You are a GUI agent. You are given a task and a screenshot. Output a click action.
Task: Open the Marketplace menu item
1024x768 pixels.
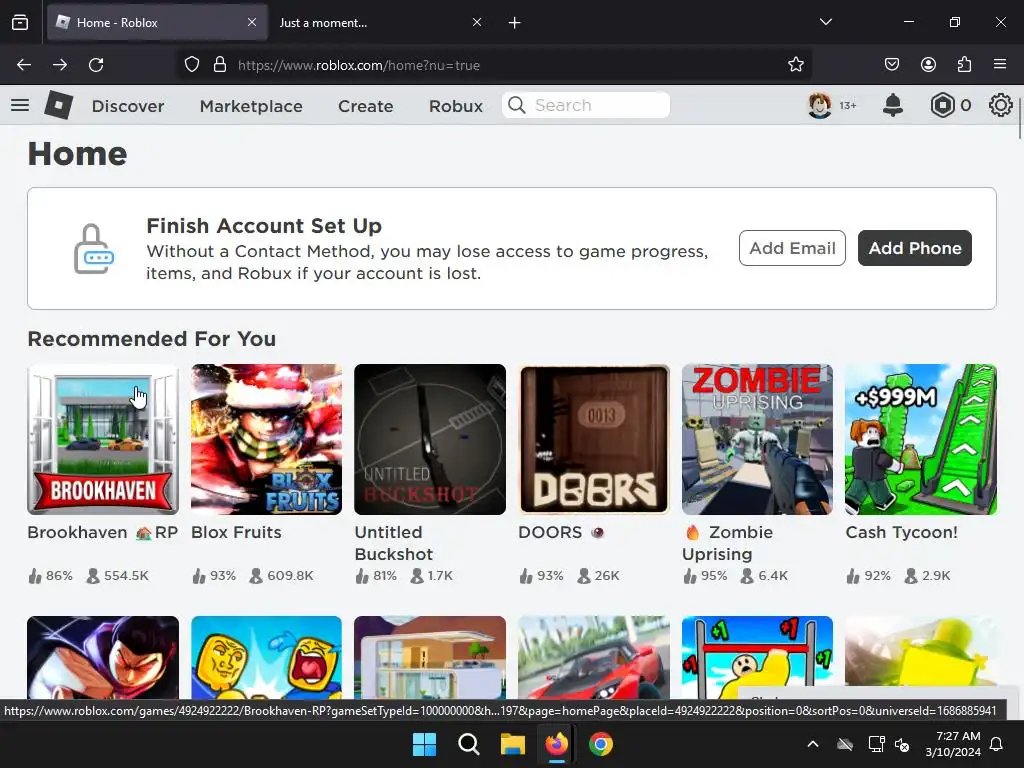point(251,106)
